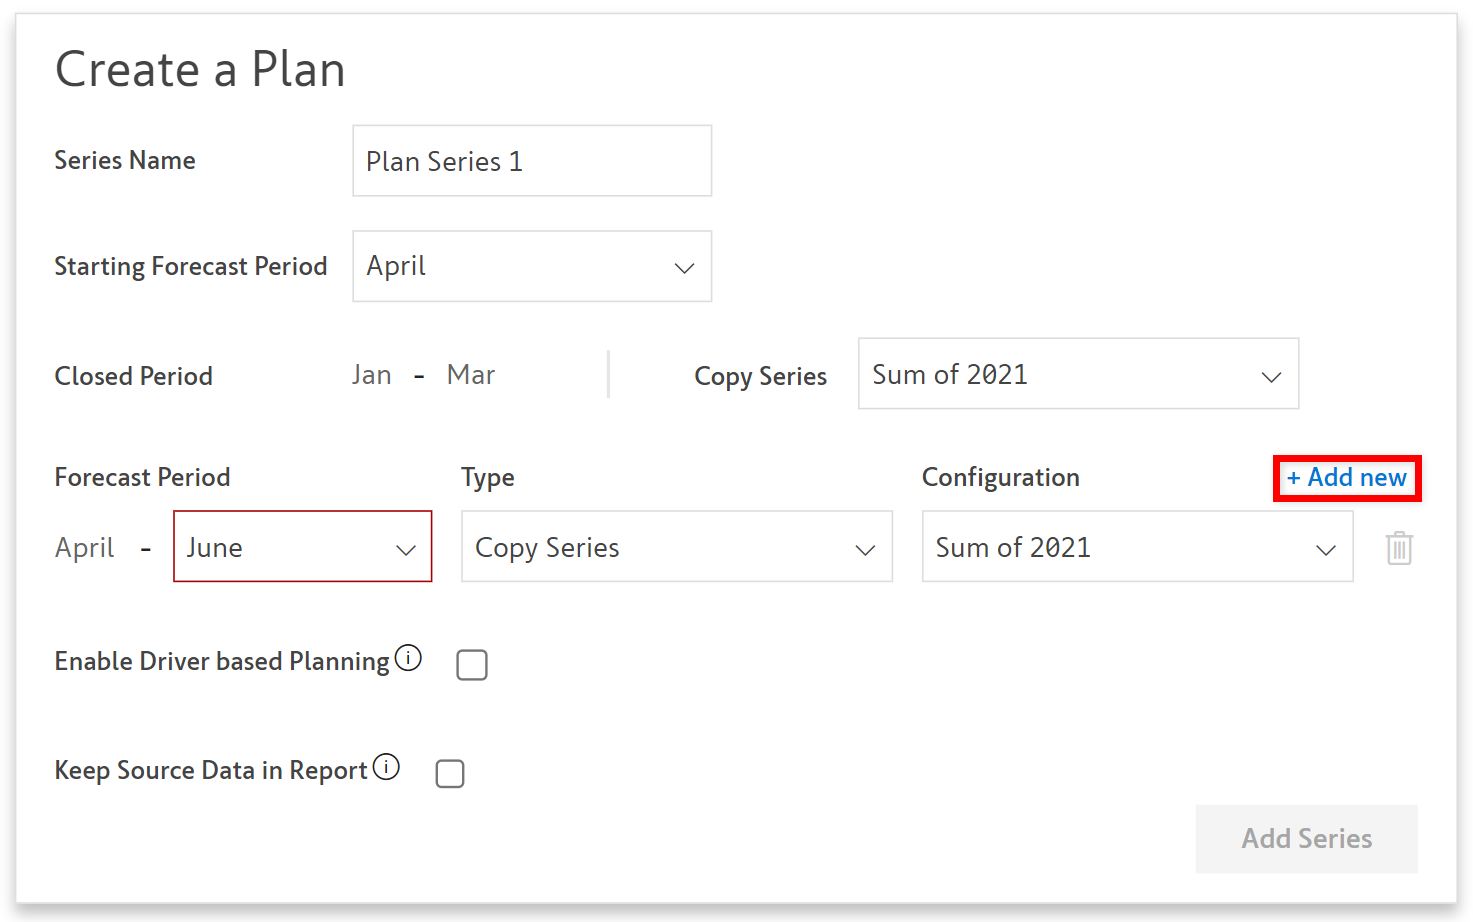1473x922 pixels.
Task: Delete the forecast period row with trash icon
Action: click(x=1399, y=548)
